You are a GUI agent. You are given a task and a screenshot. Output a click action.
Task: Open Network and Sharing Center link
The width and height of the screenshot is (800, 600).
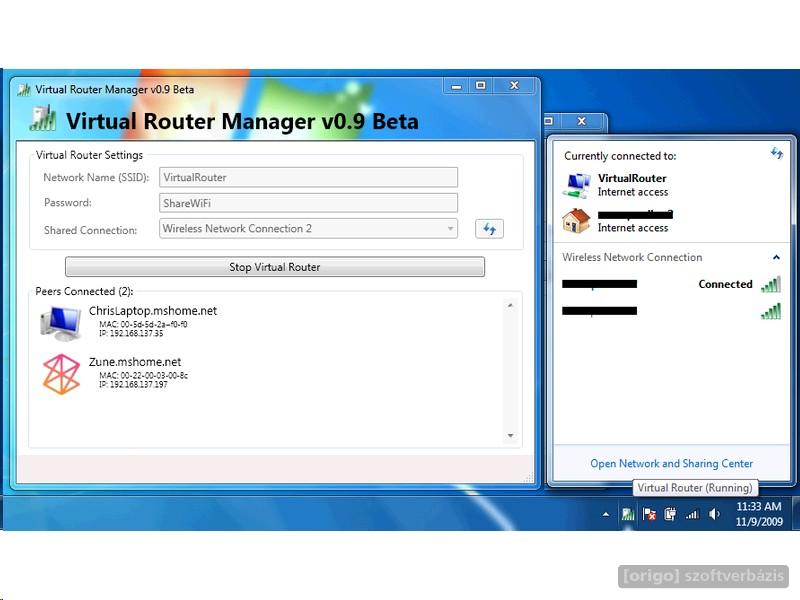pos(671,463)
